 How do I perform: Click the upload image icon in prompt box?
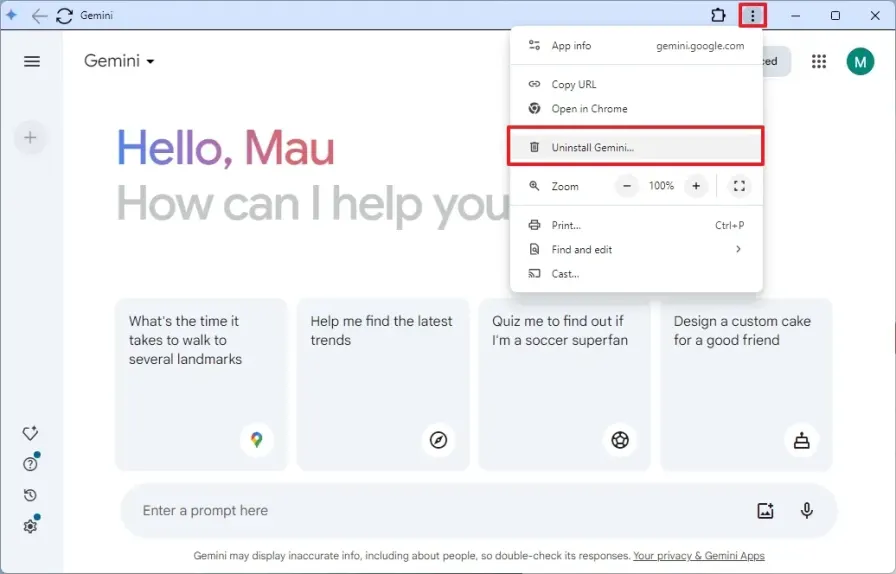(765, 511)
